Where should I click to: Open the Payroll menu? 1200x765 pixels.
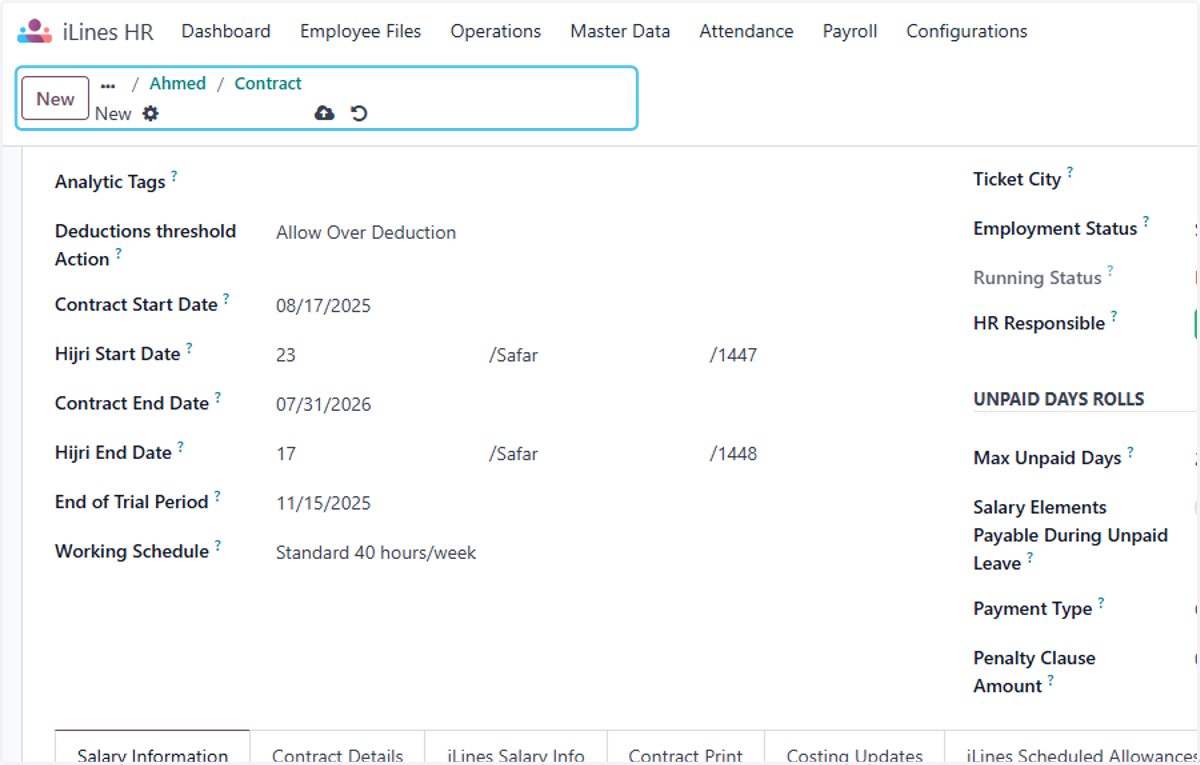coord(850,31)
